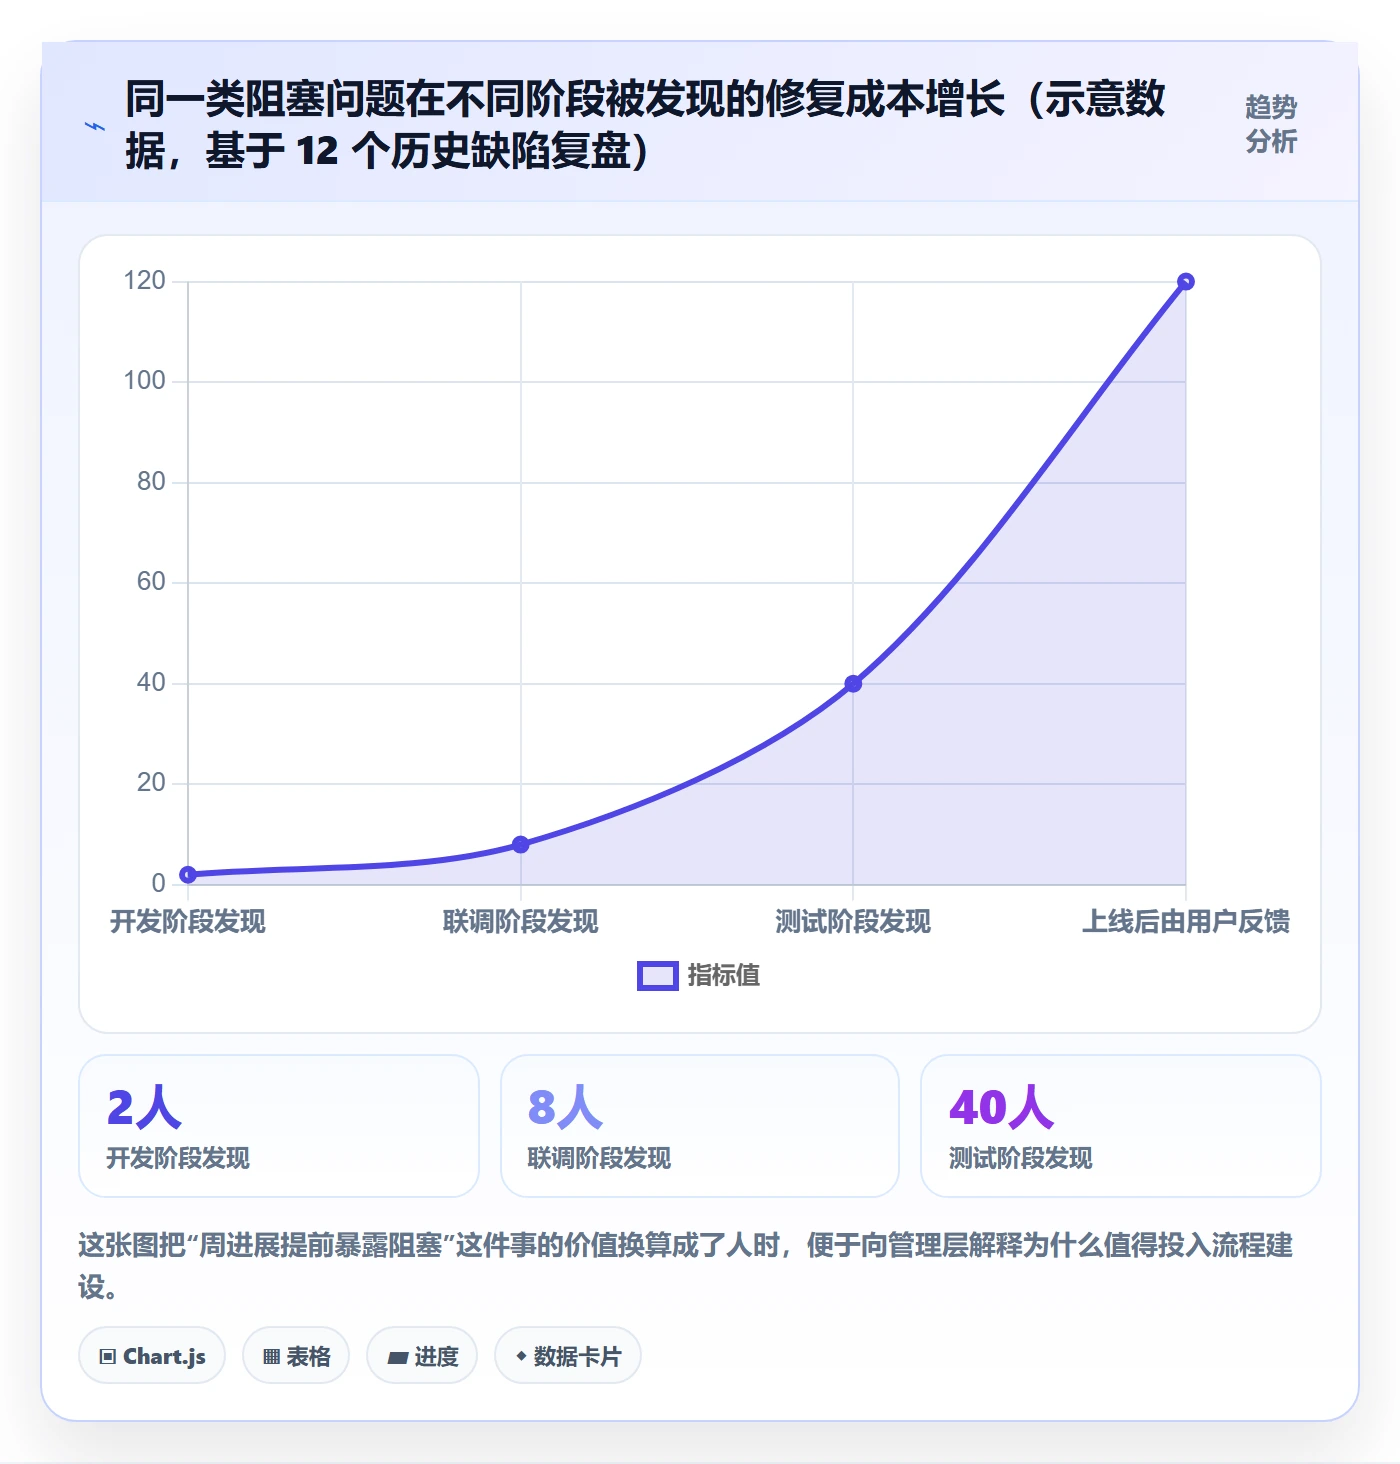Image resolution: width=1400 pixels, height=1464 pixels.
Task: Click the x-axis label 开发阶段发现
Action: click(x=188, y=922)
